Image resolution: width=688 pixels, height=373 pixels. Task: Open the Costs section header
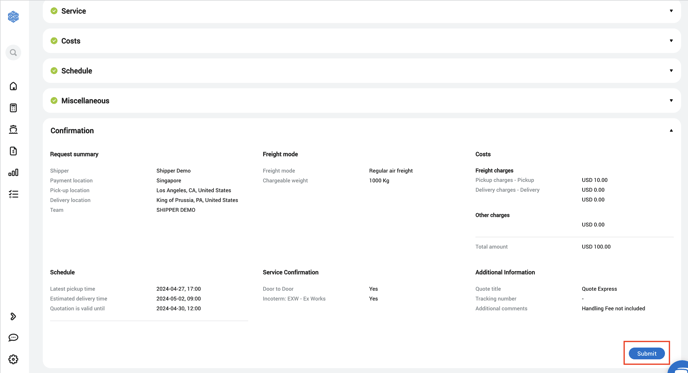pyautogui.click(x=362, y=41)
